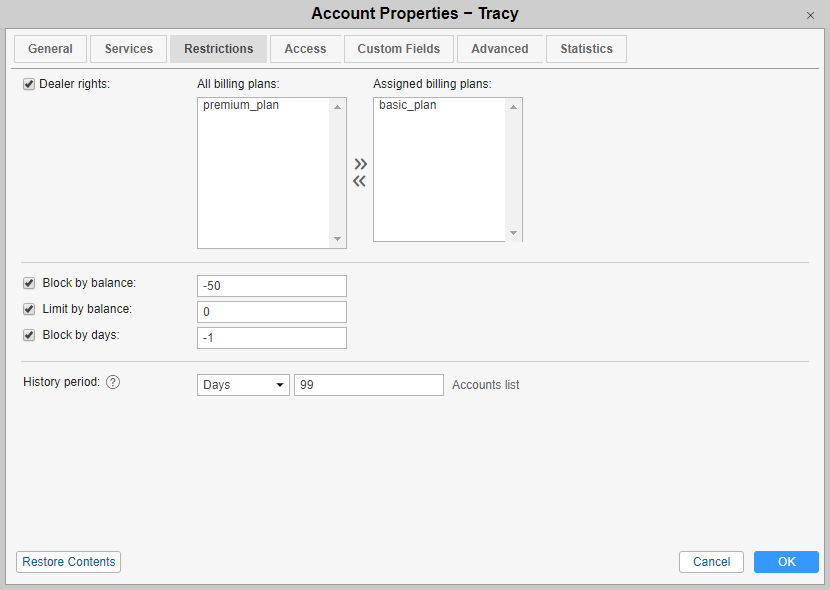
Task: Confirm with the OK button
Action: point(787,562)
